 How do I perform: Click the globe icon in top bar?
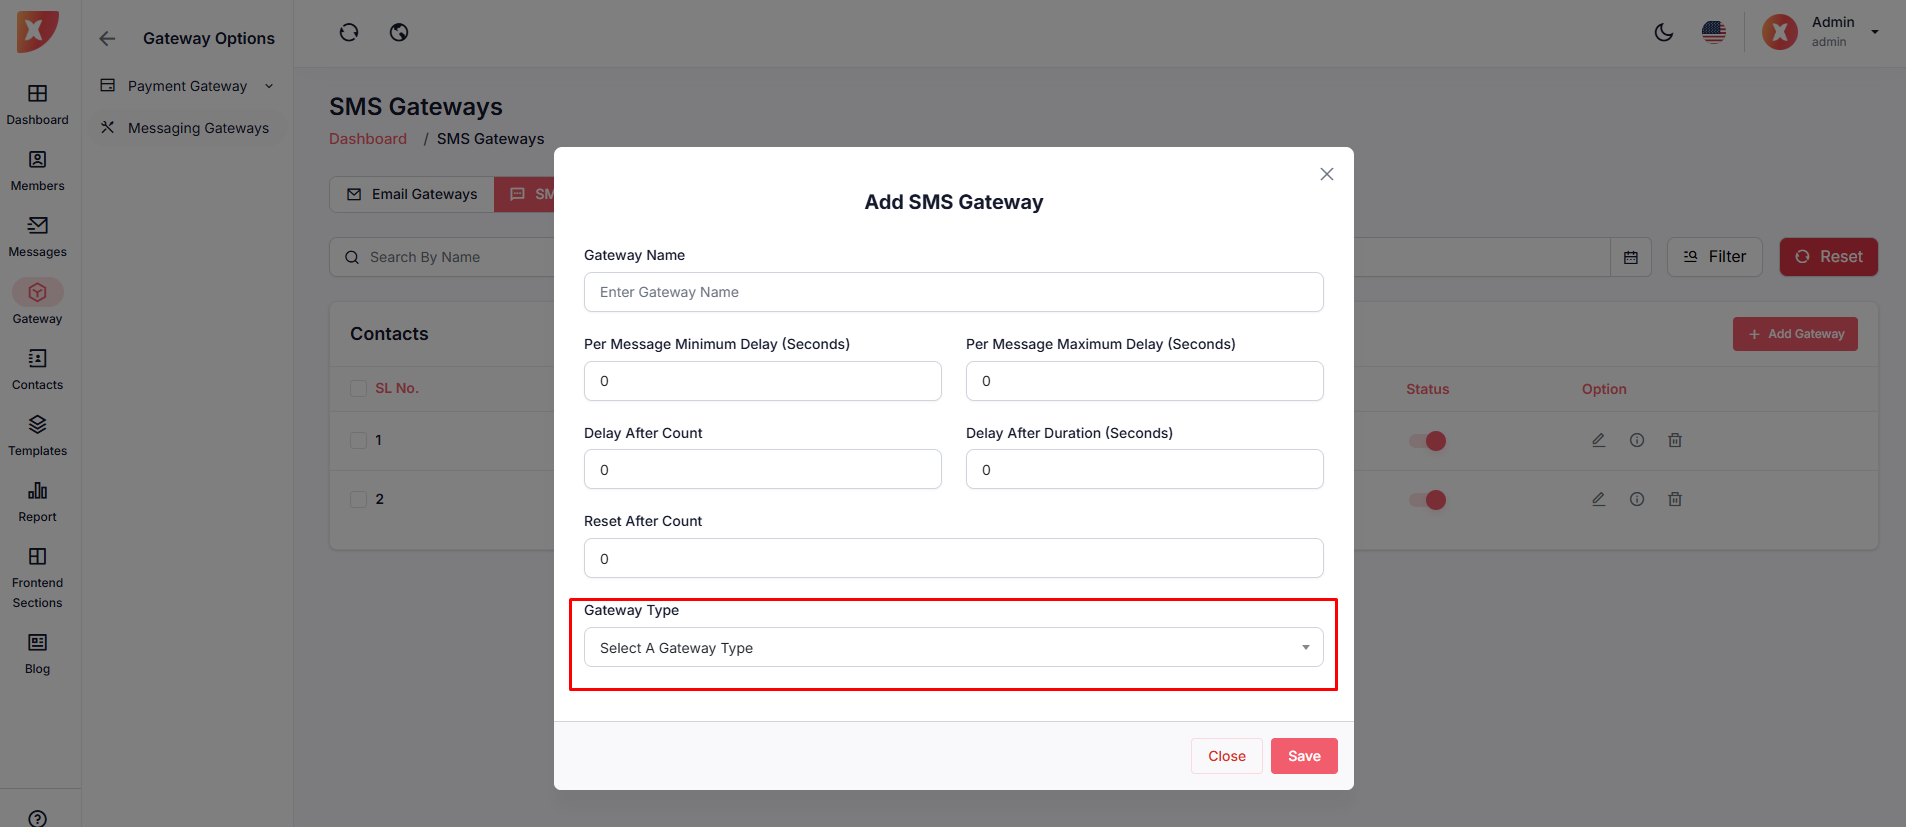[x=399, y=33]
